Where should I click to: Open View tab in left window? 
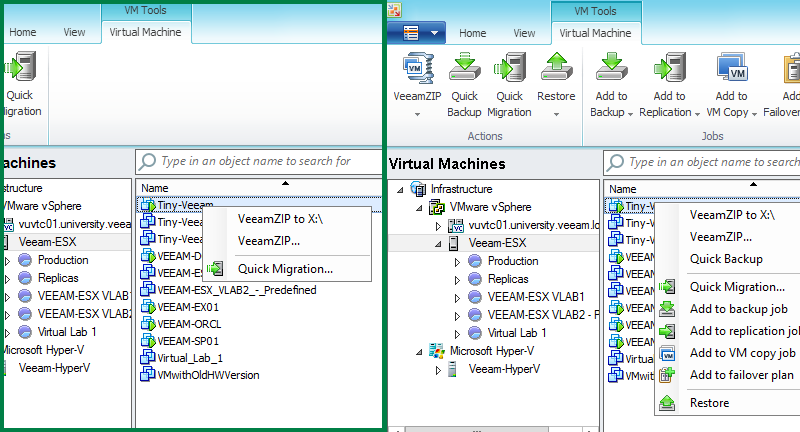[74, 32]
